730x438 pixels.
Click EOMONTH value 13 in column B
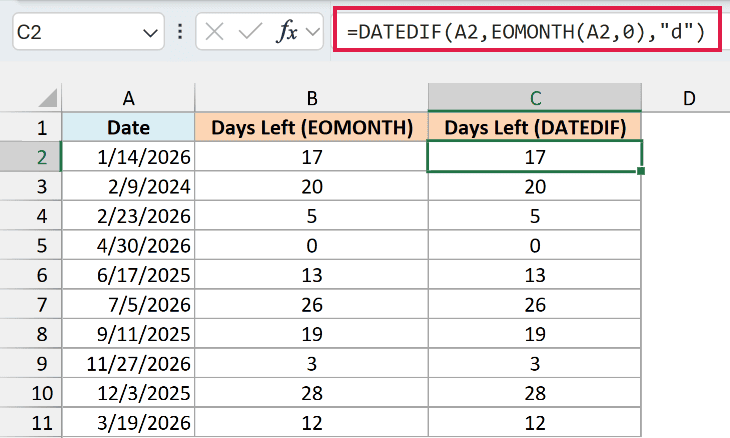pyautogui.click(x=311, y=275)
